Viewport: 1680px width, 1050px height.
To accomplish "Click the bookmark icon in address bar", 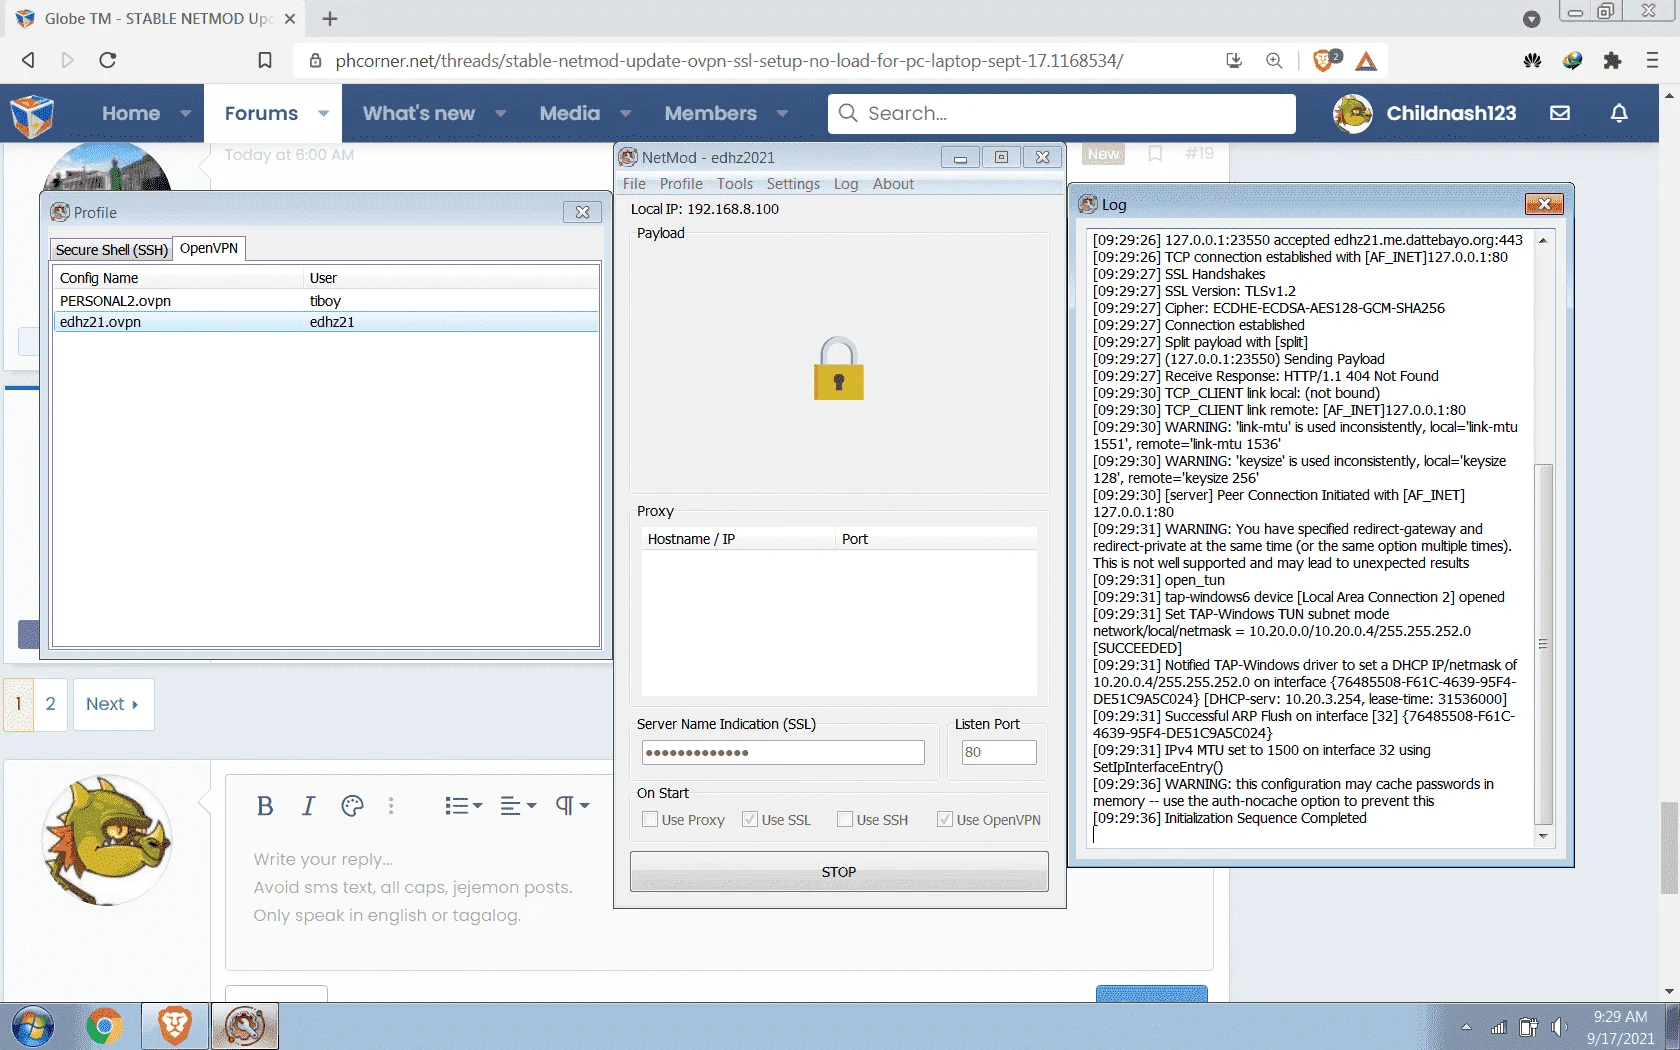I will pyautogui.click(x=265, y=60).
